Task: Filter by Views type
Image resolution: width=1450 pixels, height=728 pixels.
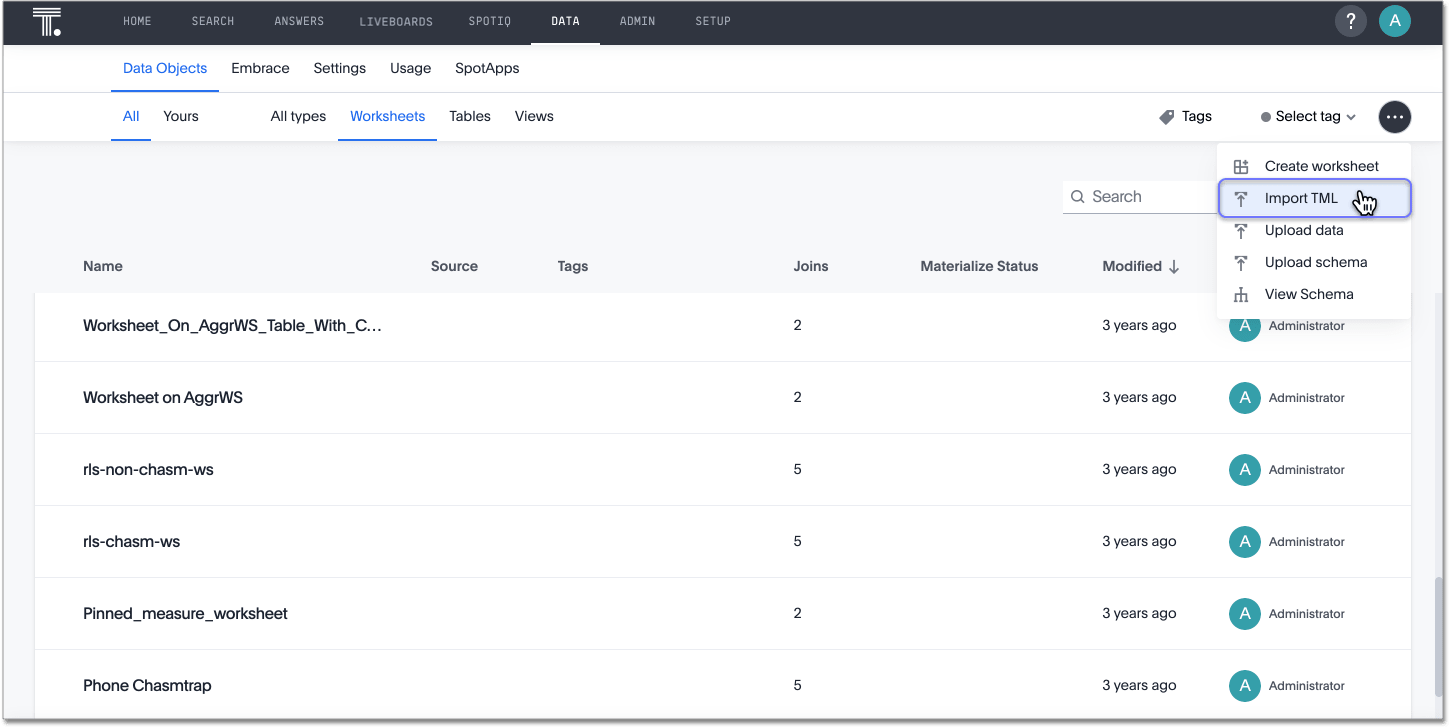Action: click(534, 117)
